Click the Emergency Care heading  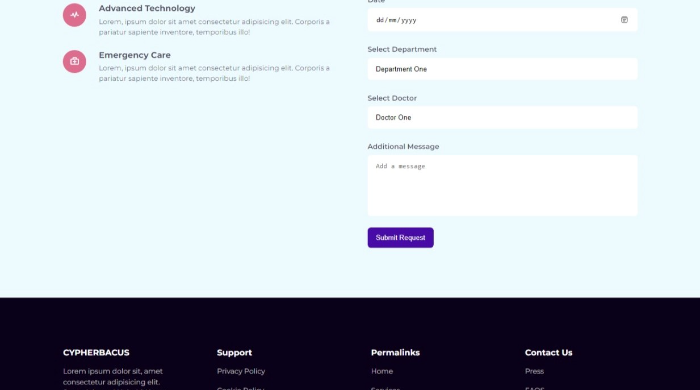[134, 55]
